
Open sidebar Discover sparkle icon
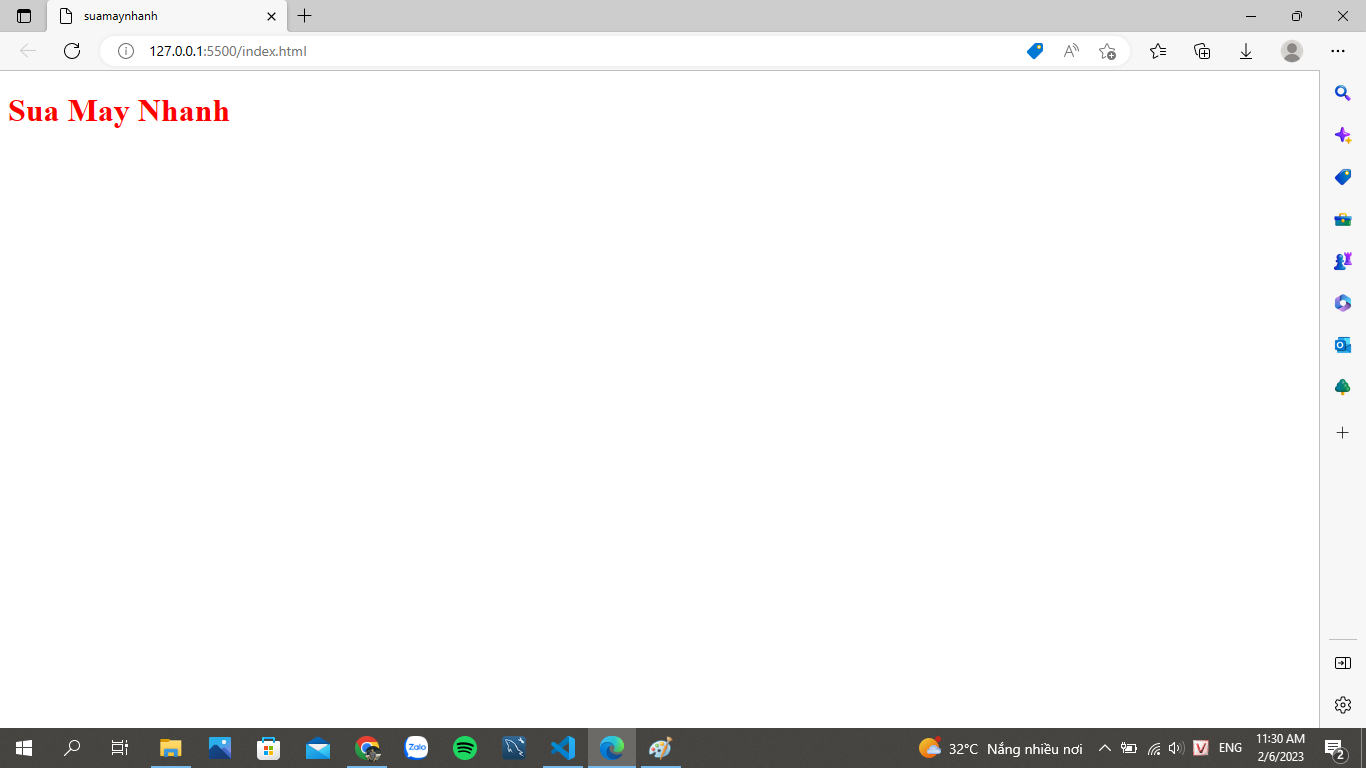(1343, 135)
